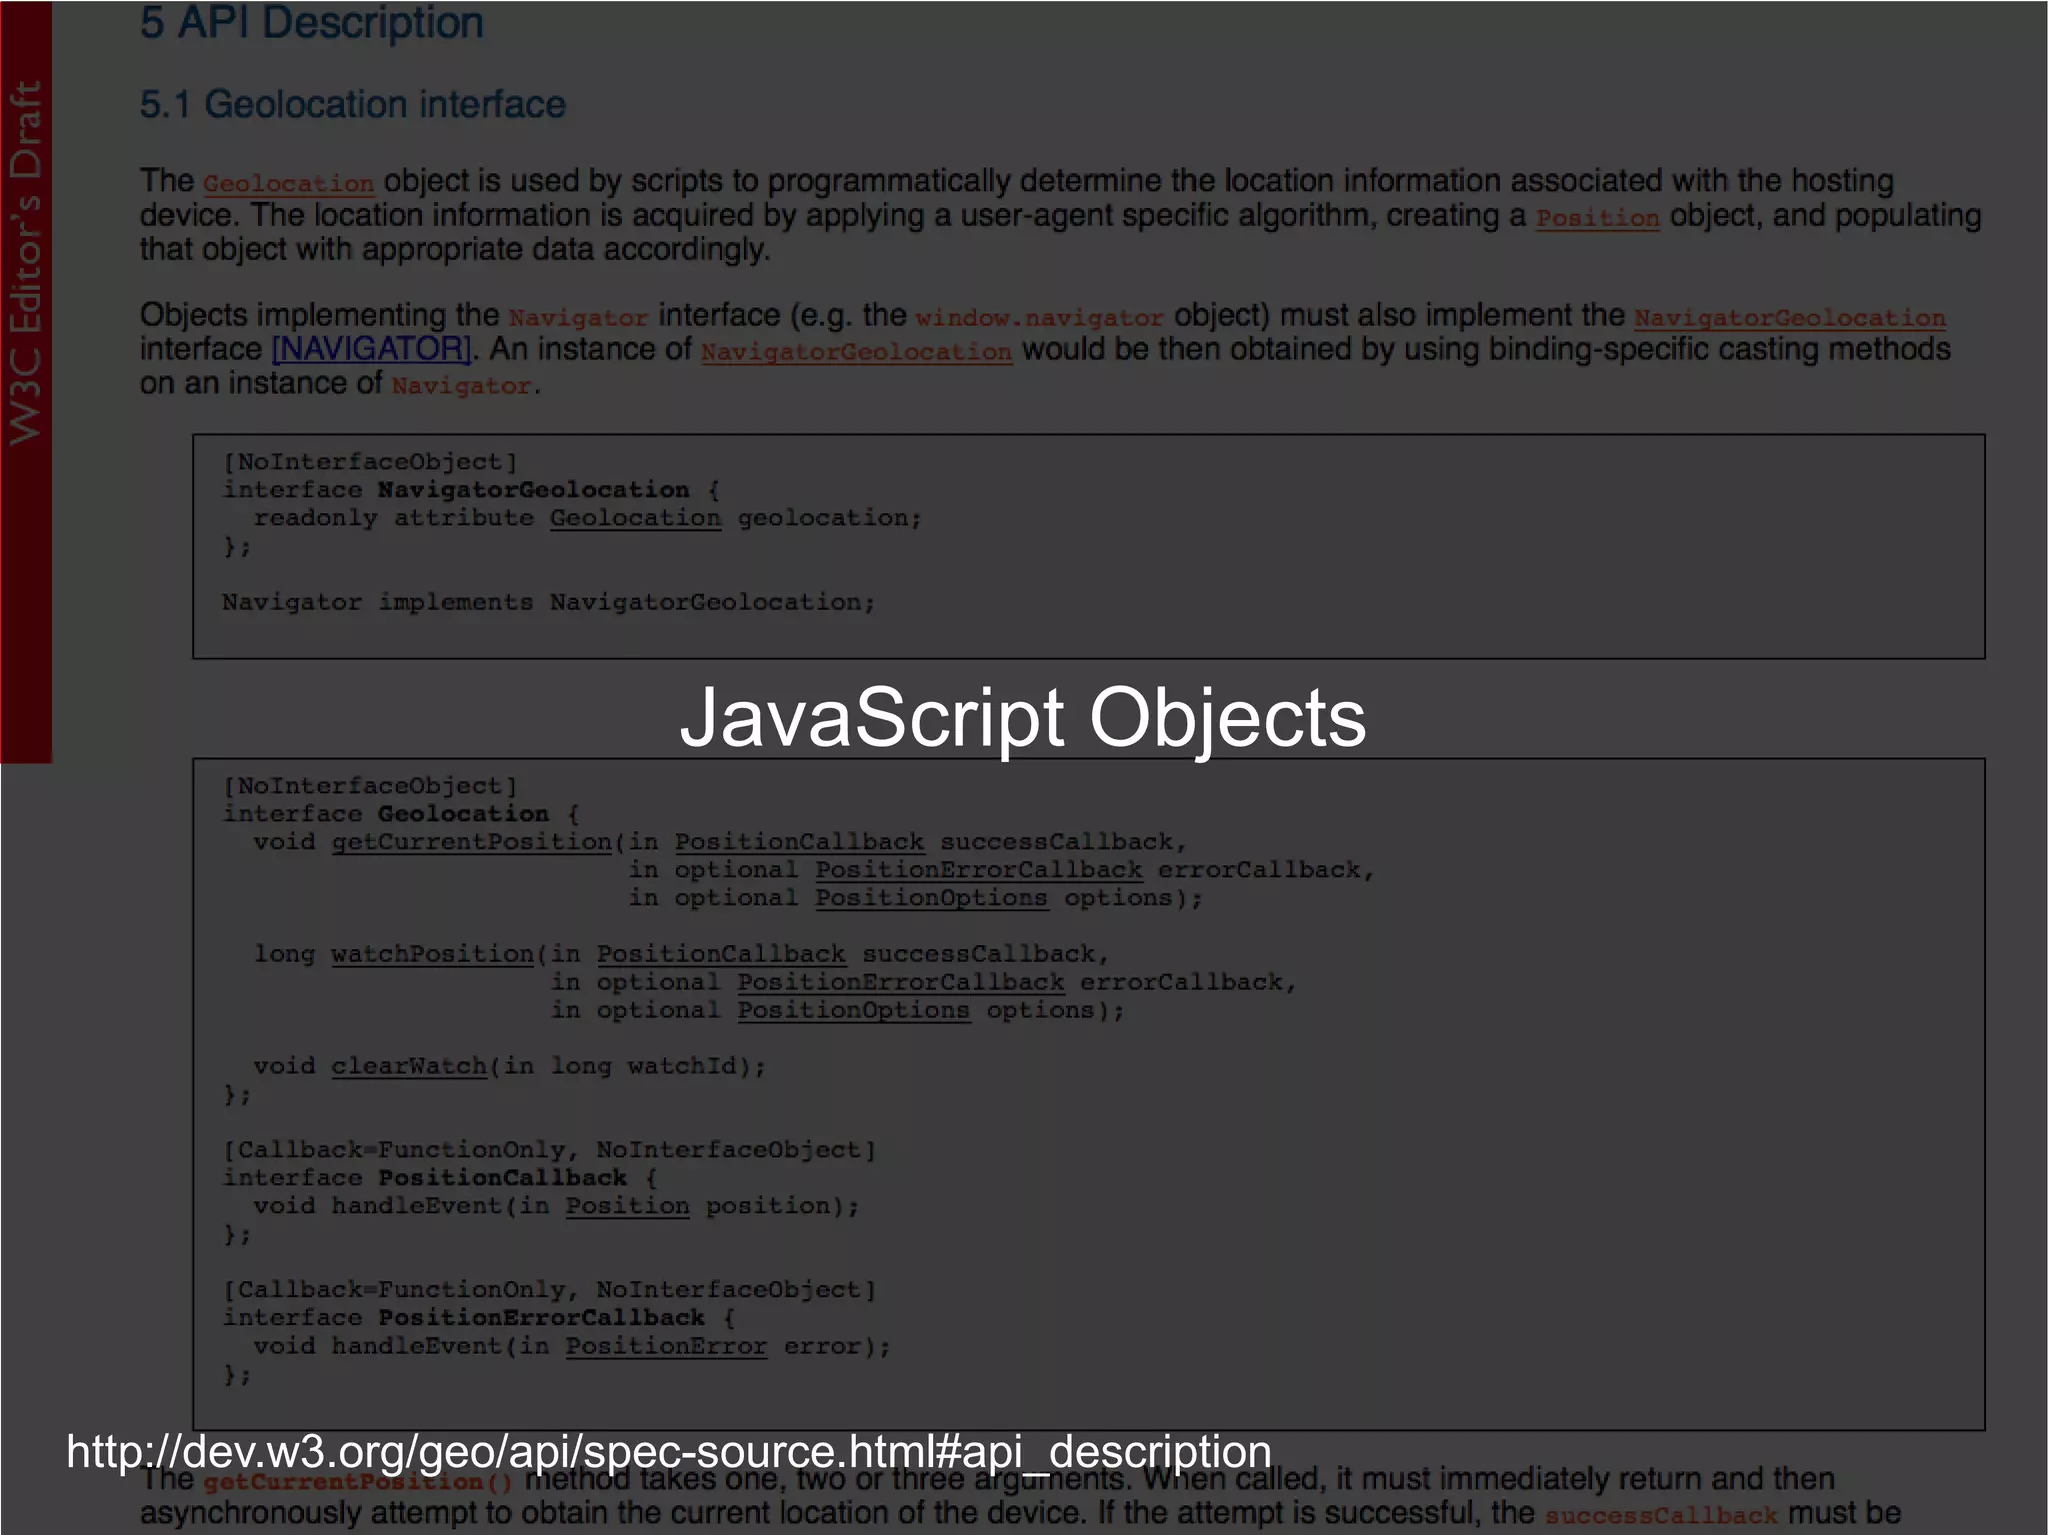Open the Geolocation link in the first paragraph
The width and height of the screenshot is (2048, 1535).
coord(288,184)
